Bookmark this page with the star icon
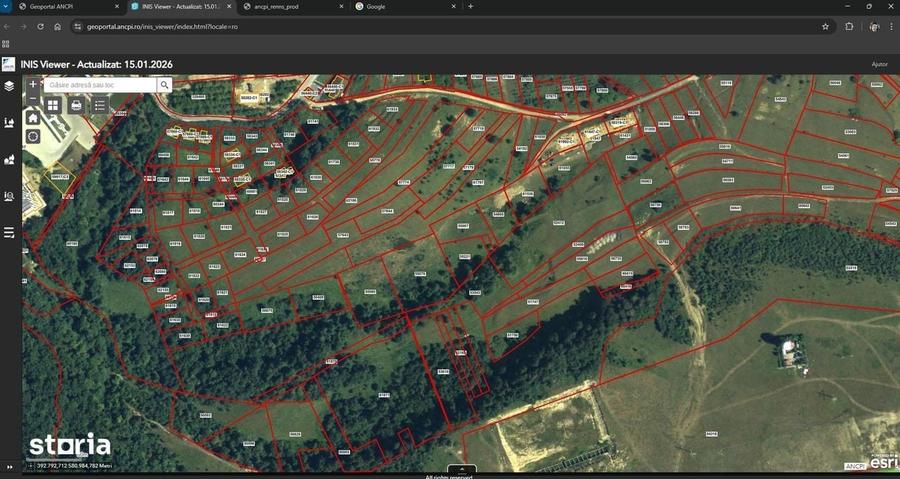900x479 pixels. pos(825,26)
